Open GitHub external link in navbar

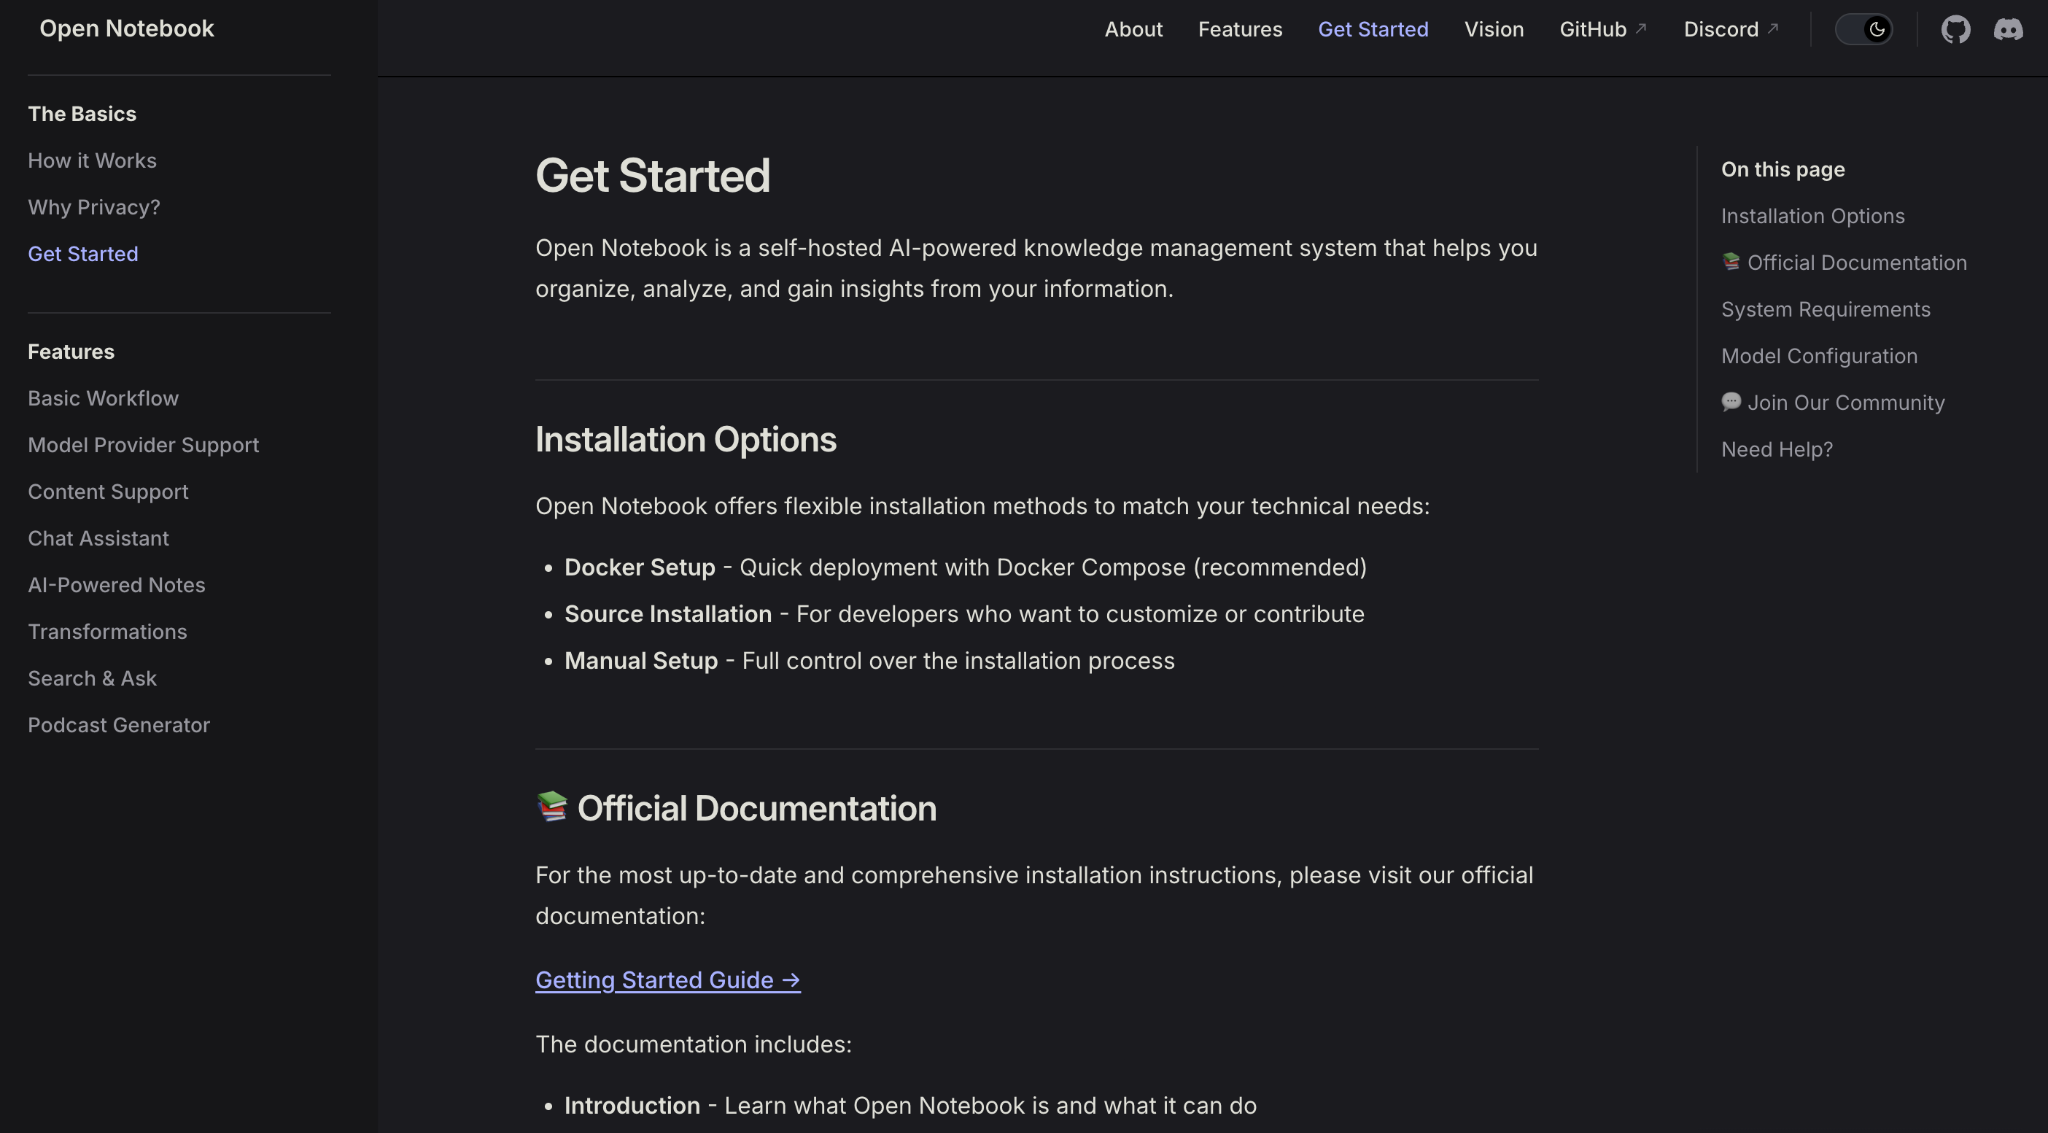click(x=1602, y=29)
